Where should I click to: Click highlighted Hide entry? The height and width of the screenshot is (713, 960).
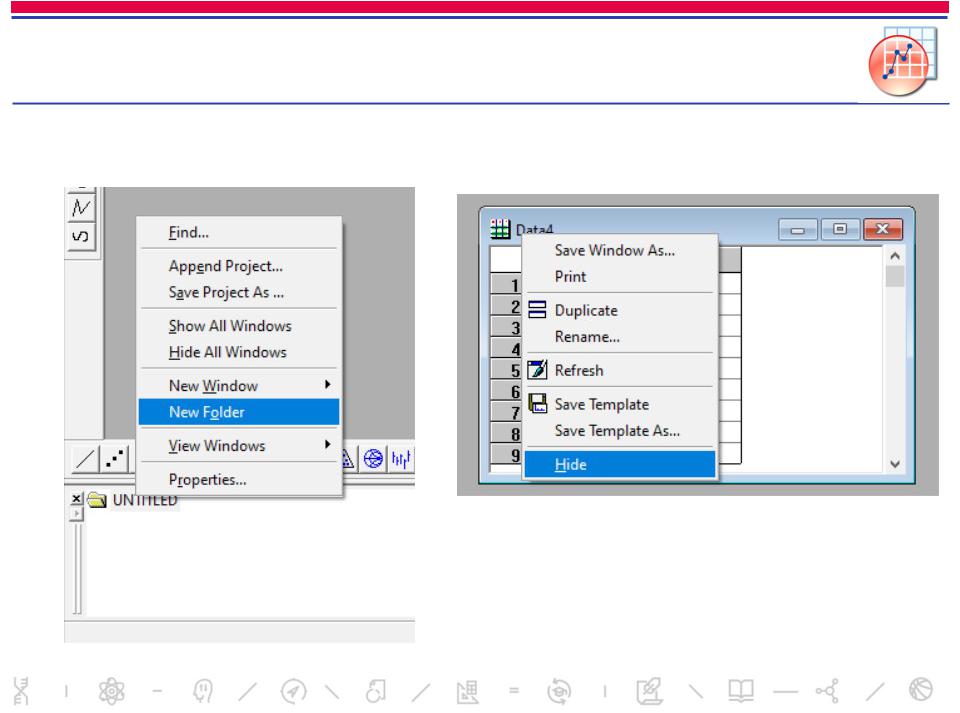(x=620, y=465)
